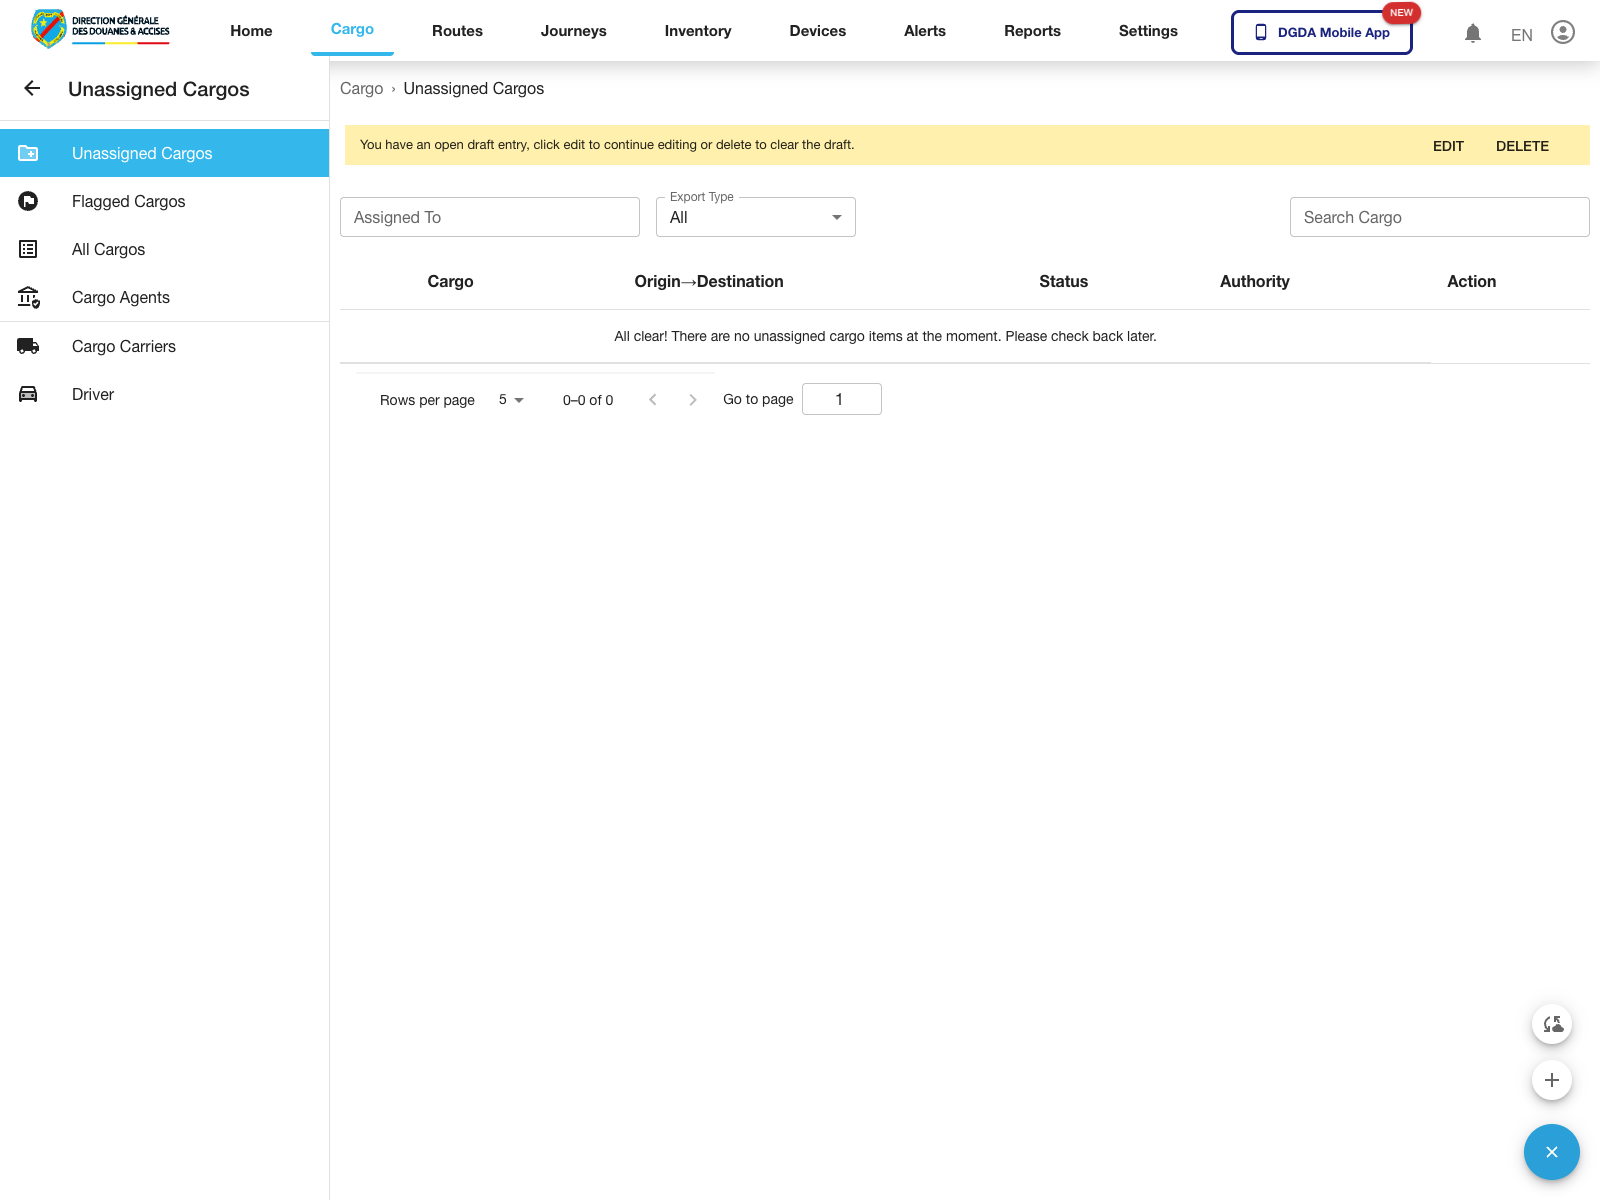Click DELETE to clear the draft
Image resolution: width=1600 pixels, height=1200 pixels.
(1521, 146)
